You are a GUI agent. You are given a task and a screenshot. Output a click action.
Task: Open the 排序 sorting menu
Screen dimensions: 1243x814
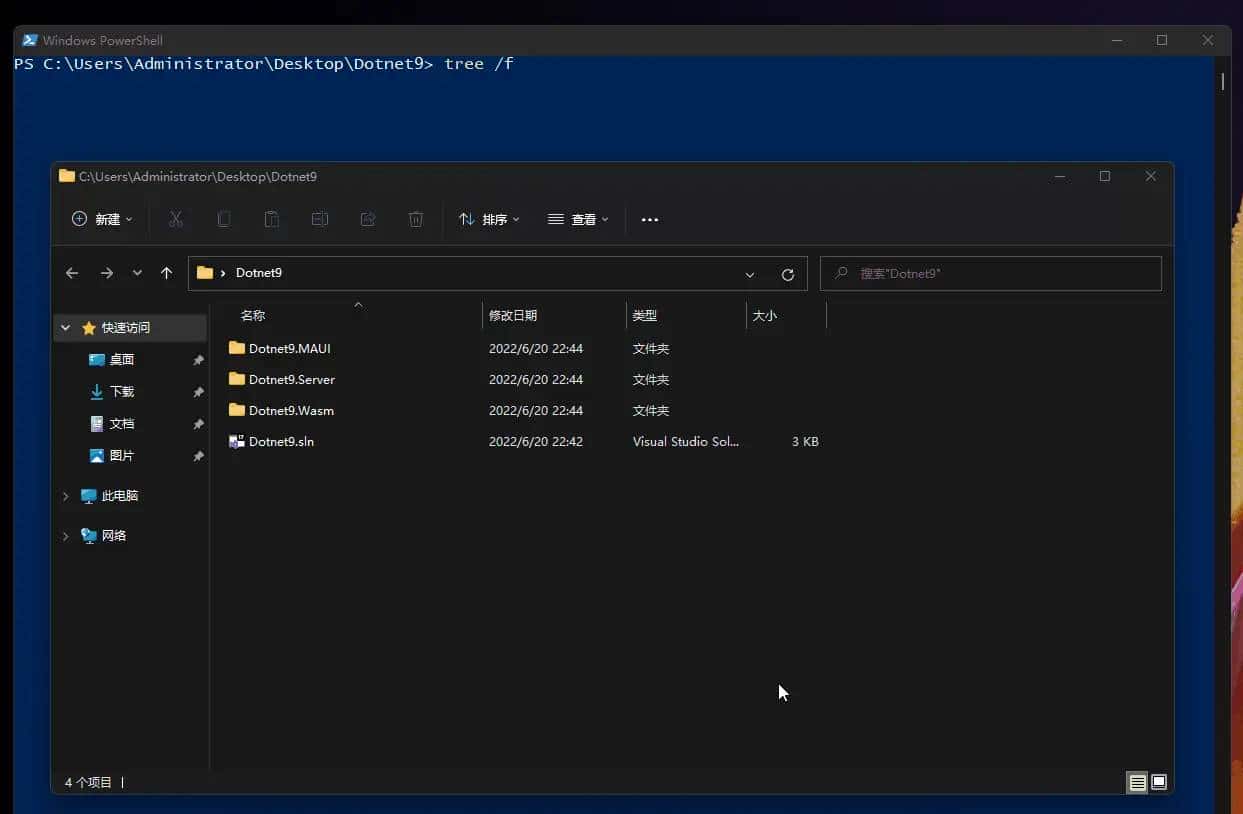pyautogui.click(x=489, y=219)
